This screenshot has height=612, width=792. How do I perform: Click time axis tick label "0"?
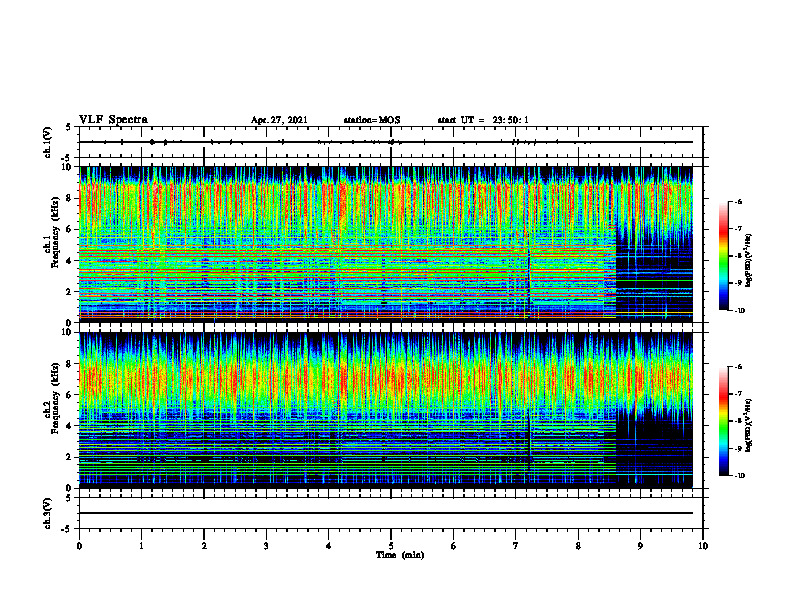(x=79, y=546)
